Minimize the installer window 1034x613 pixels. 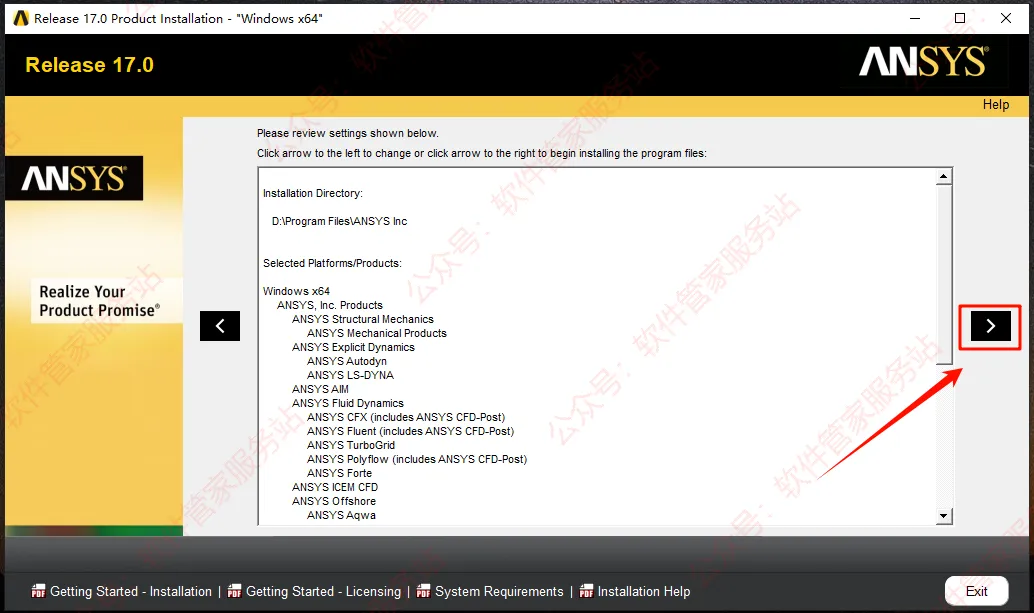[915, 18]
